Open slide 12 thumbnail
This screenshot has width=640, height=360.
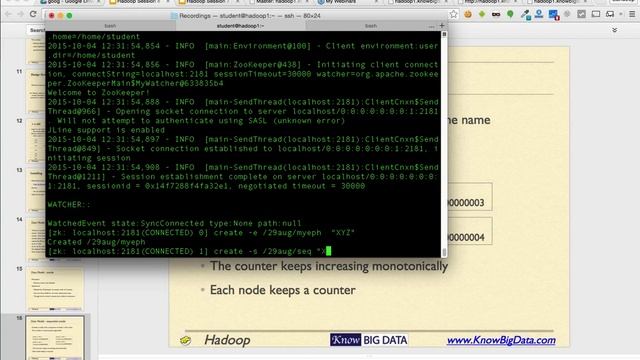tap(37, 141)
